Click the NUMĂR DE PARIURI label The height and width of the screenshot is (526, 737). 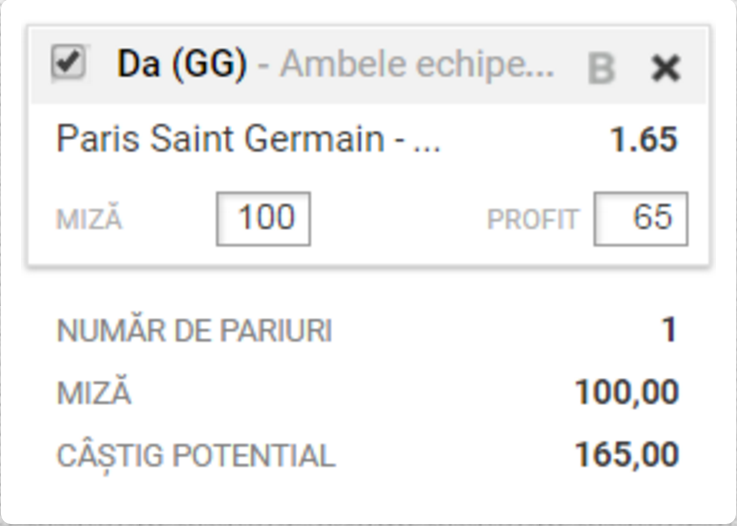click(195, 330)
